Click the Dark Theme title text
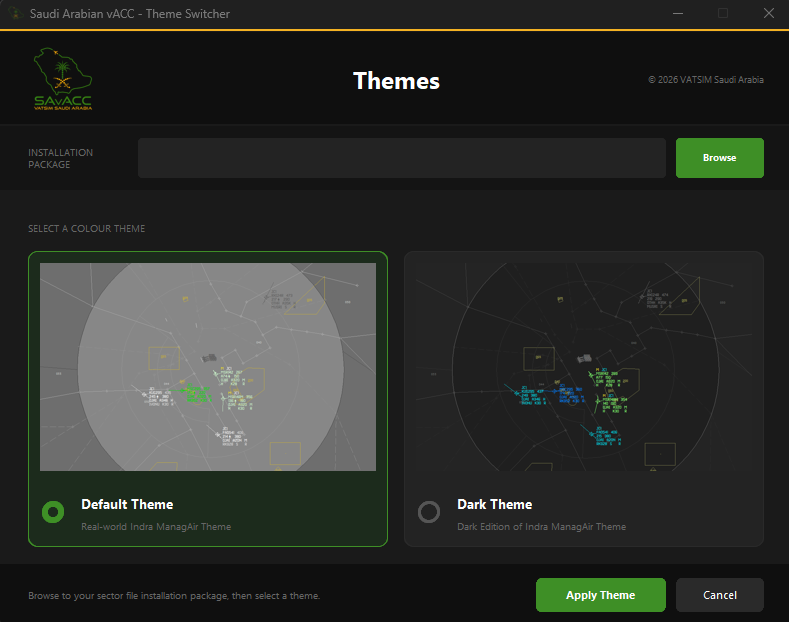Screen dimensions: 789x622 pos(495,504)
